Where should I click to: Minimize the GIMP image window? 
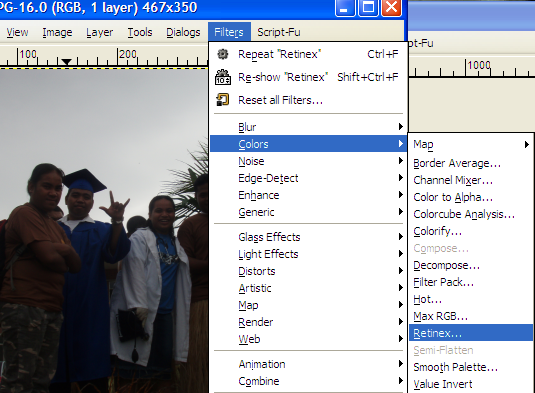[x=345, y=8]
